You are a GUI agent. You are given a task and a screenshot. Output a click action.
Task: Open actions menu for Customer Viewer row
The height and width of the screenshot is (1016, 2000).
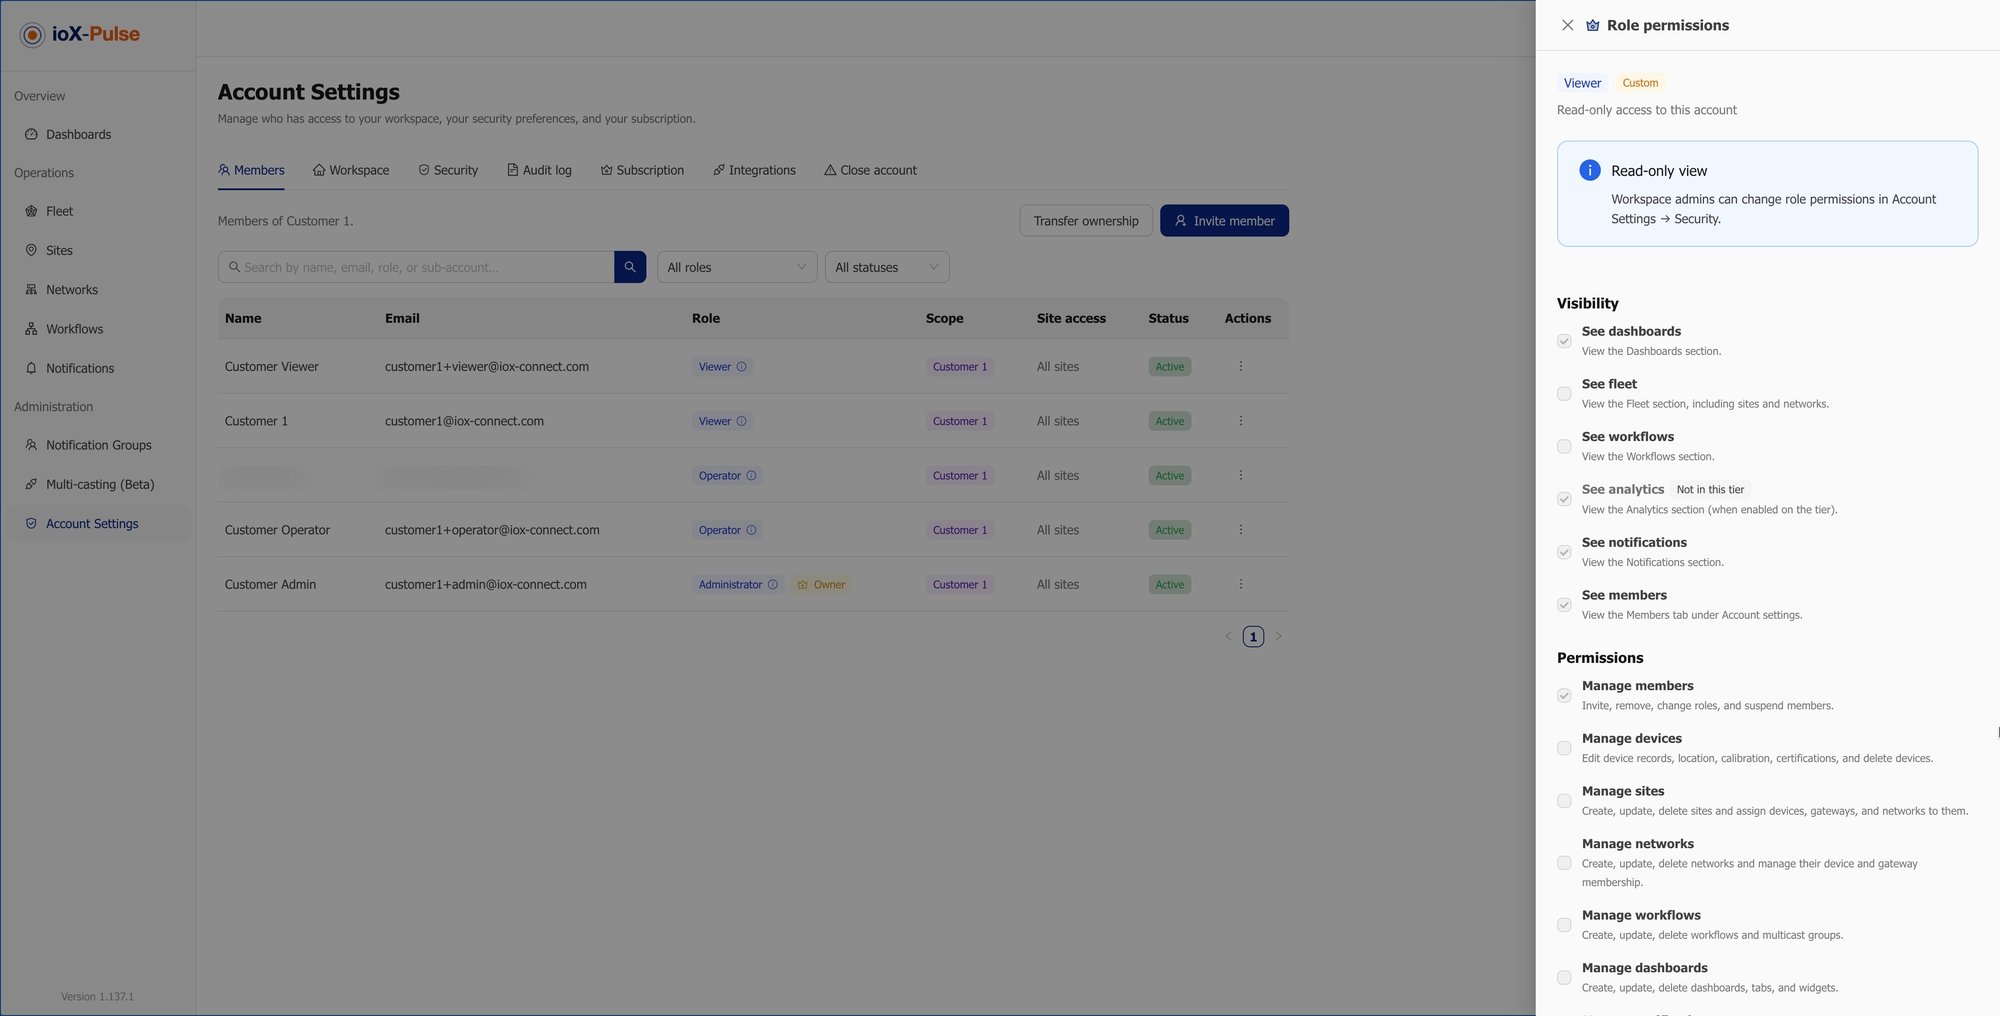coord(1241,367)
